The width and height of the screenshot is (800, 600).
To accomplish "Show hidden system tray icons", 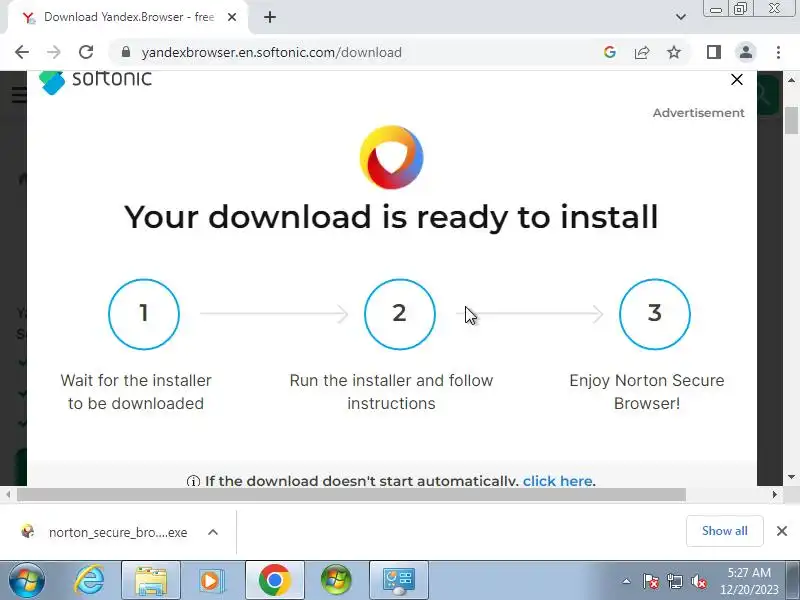I will pyautogui.click(x=627, y=581).
